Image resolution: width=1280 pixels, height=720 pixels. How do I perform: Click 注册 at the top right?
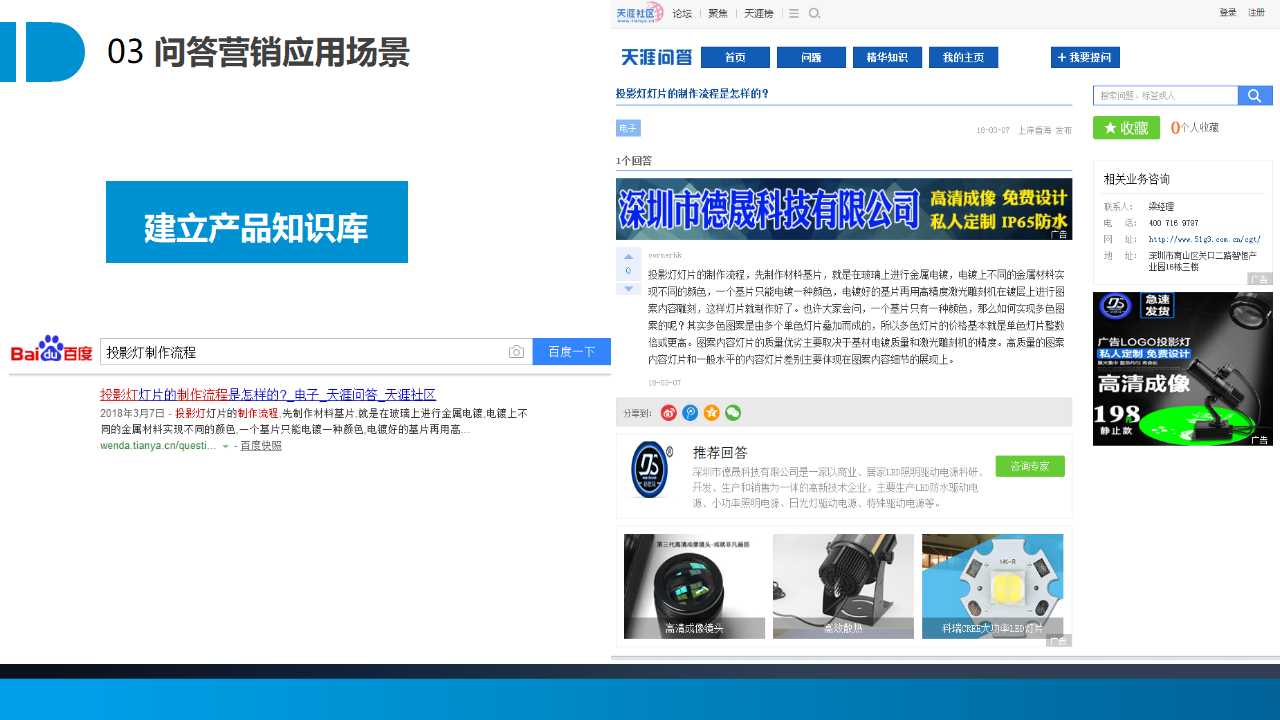click(x=1257, y=13)
